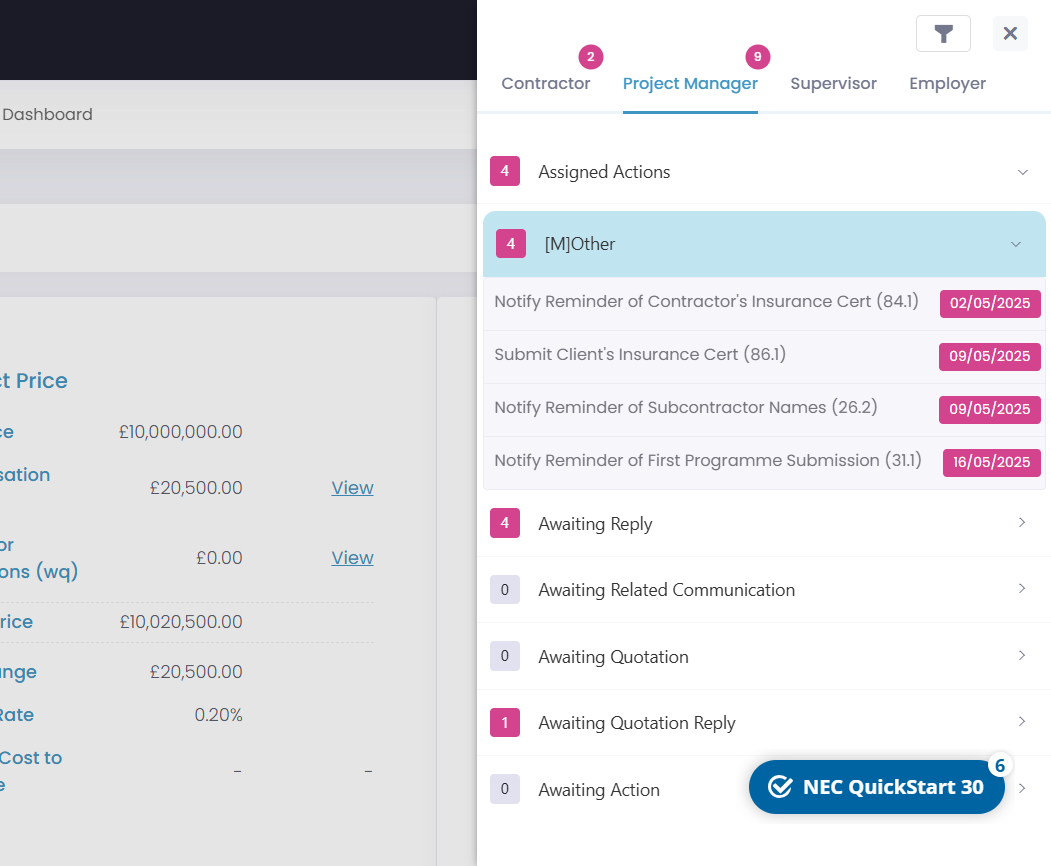Click the Assigned Actions count badge

pos(504,172)
